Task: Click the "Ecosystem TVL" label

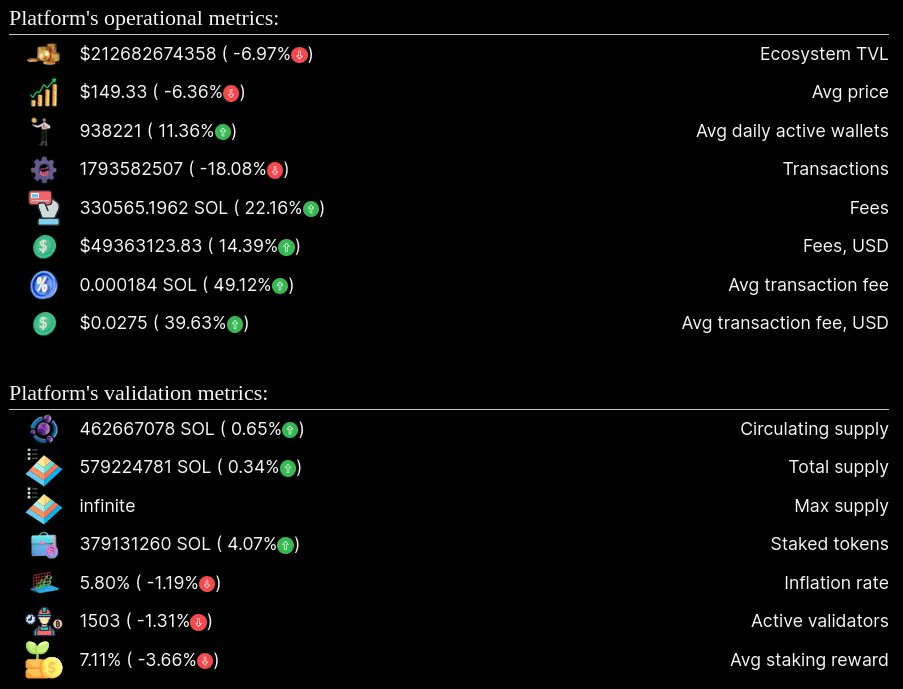Action: (824, 54)
